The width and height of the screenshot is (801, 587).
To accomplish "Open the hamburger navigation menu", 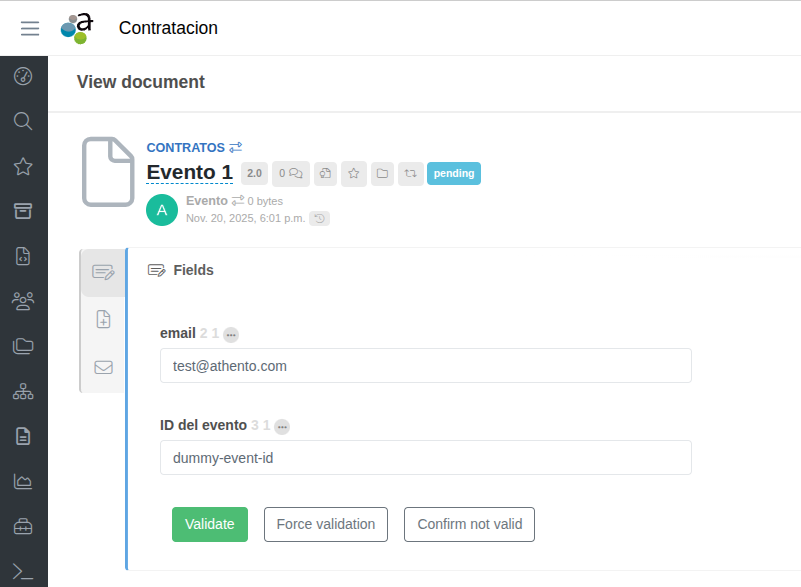I will pyautogui.click(x=30, y=28).
